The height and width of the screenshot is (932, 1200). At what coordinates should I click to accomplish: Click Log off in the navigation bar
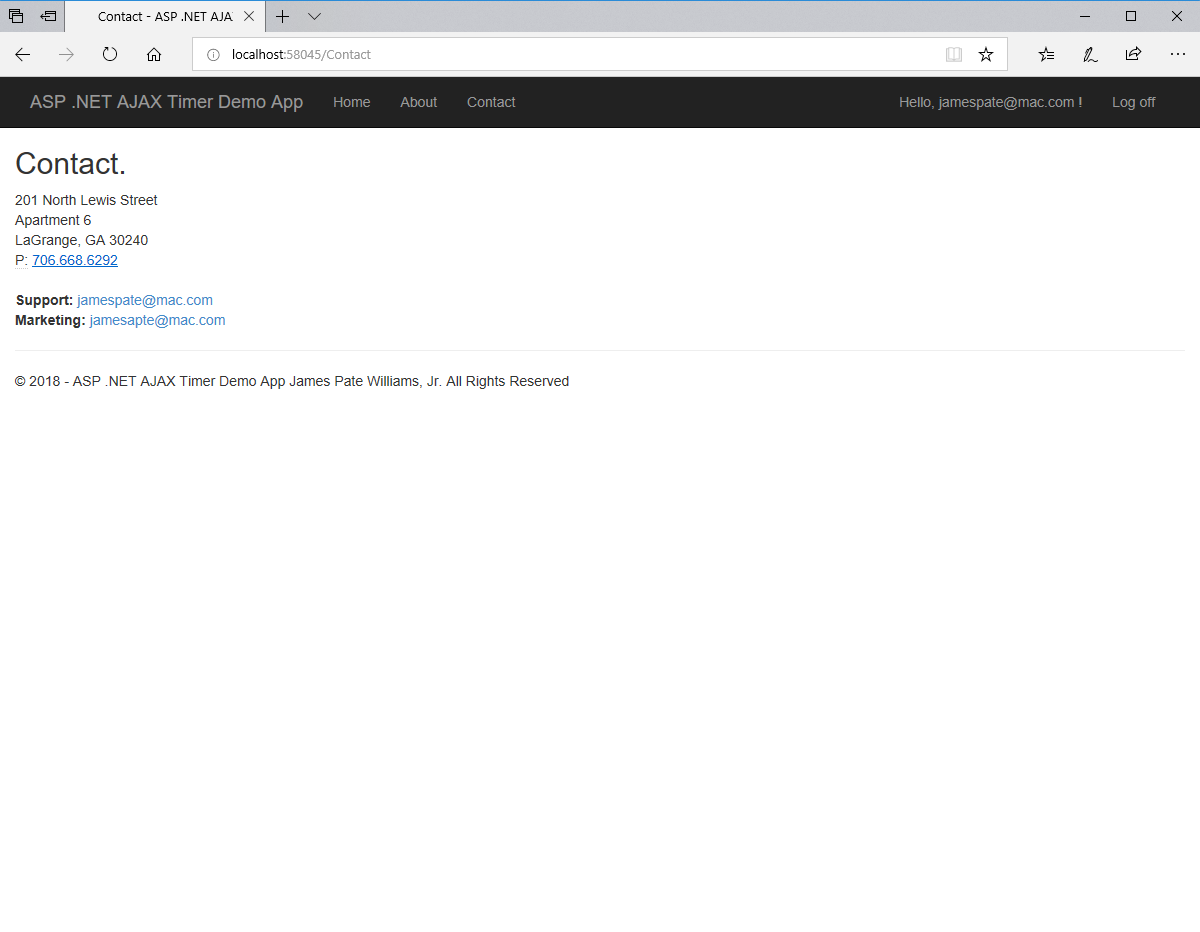pyautogui.click(x=1133, y=102)
